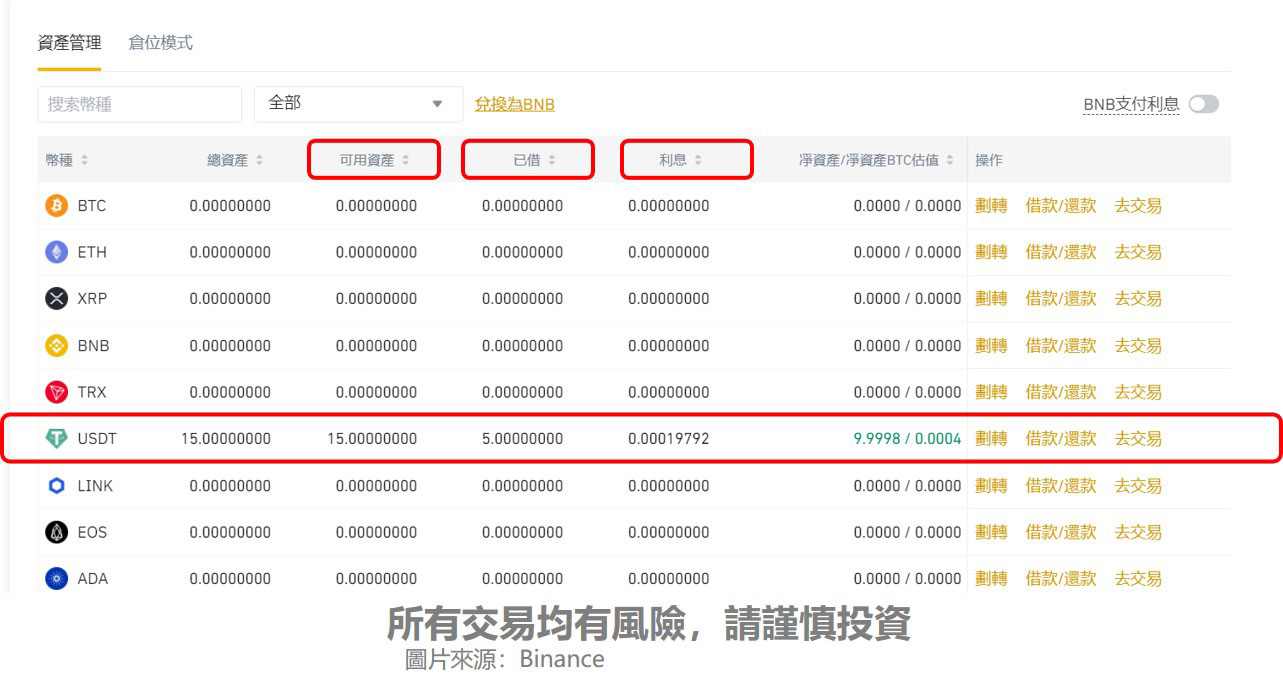Open 借款/還款 for the USDT row
Viewport: 1283px width, 687px height.
1060,438
